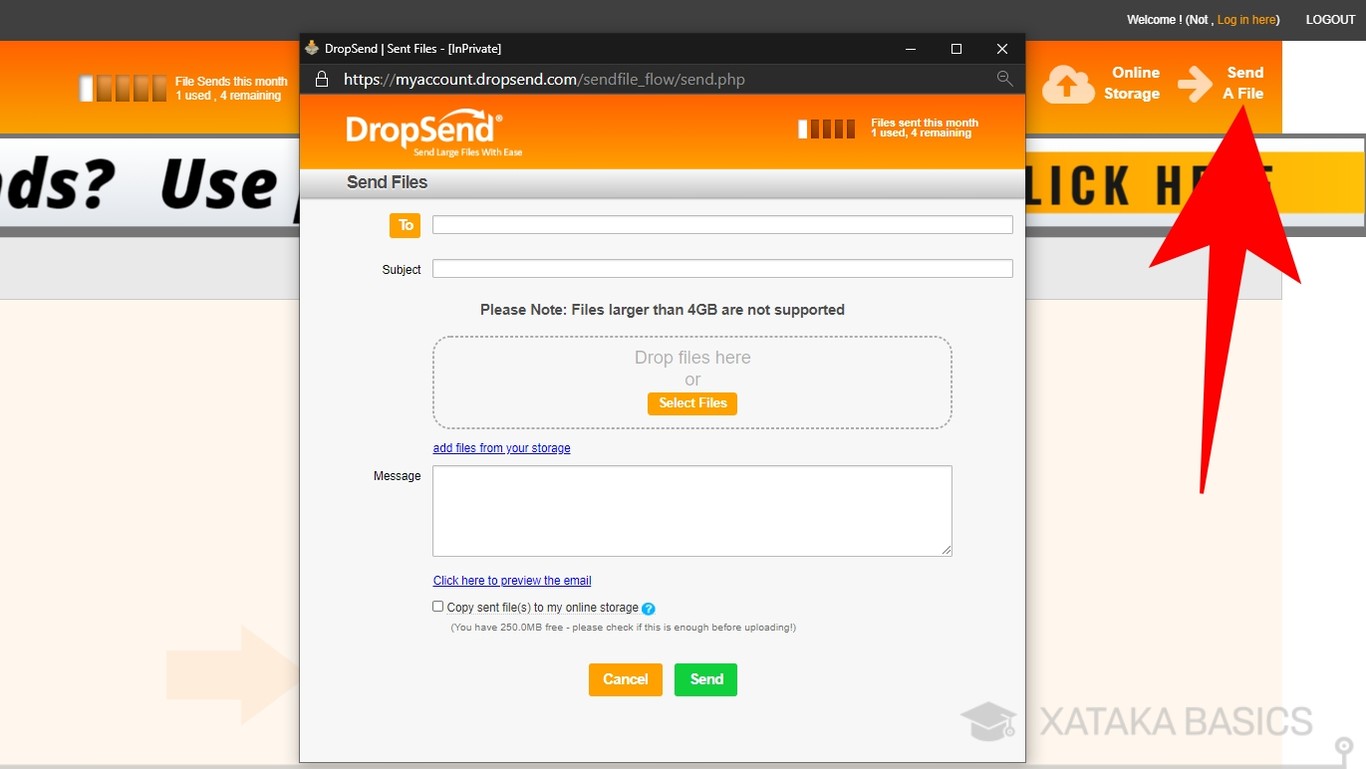Open the add files from your storage link
The image size is (1366, 769).
pos(501,447)
